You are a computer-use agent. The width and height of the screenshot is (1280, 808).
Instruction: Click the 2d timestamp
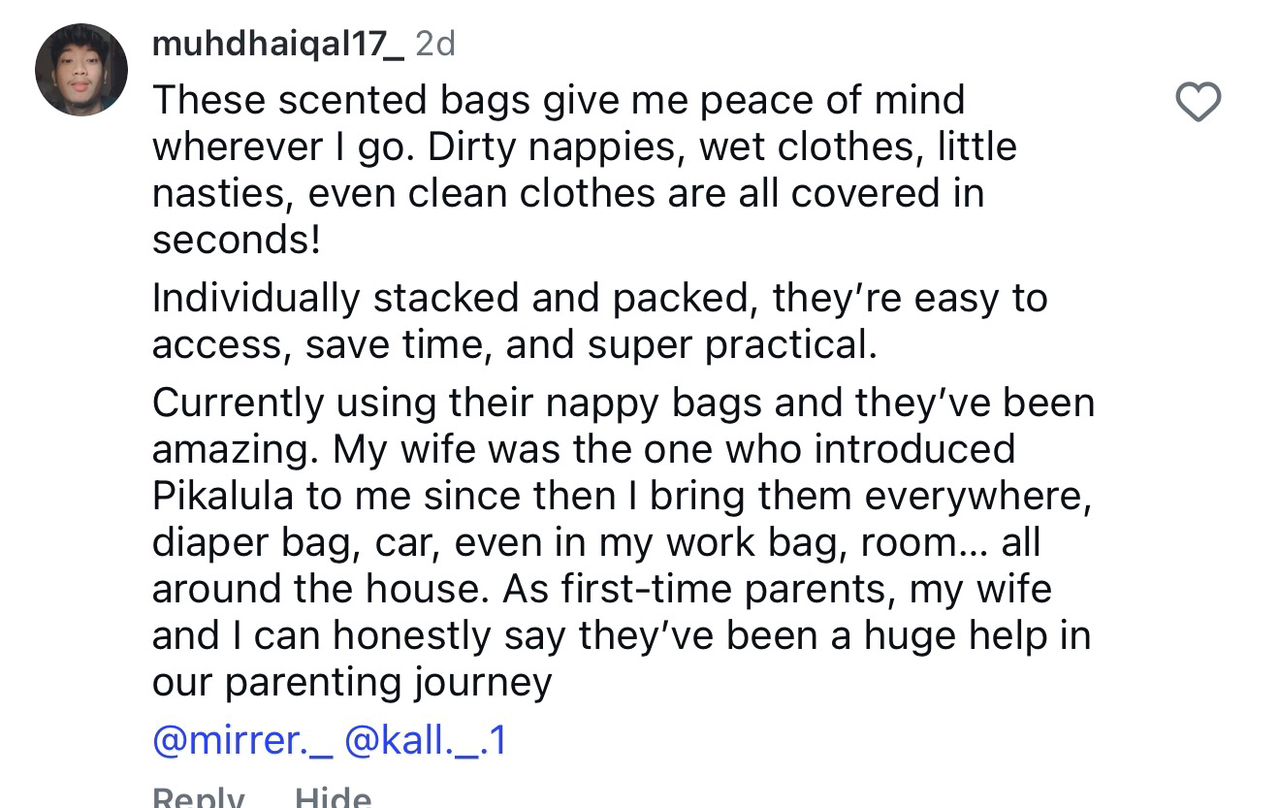(x=434, y=44)
